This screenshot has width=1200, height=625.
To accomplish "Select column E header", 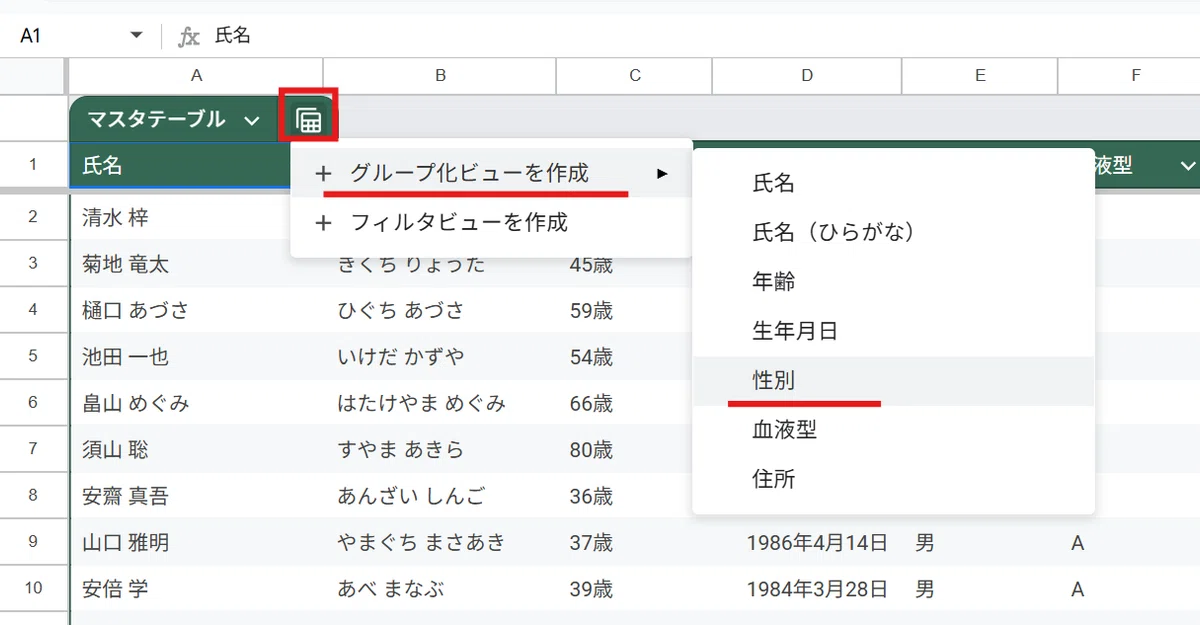I will pos(980,75).
